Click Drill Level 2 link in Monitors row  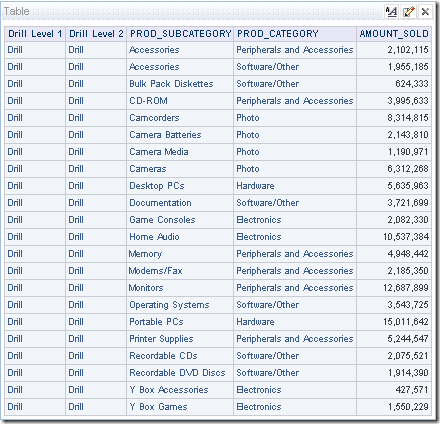(x=76, y=288)
